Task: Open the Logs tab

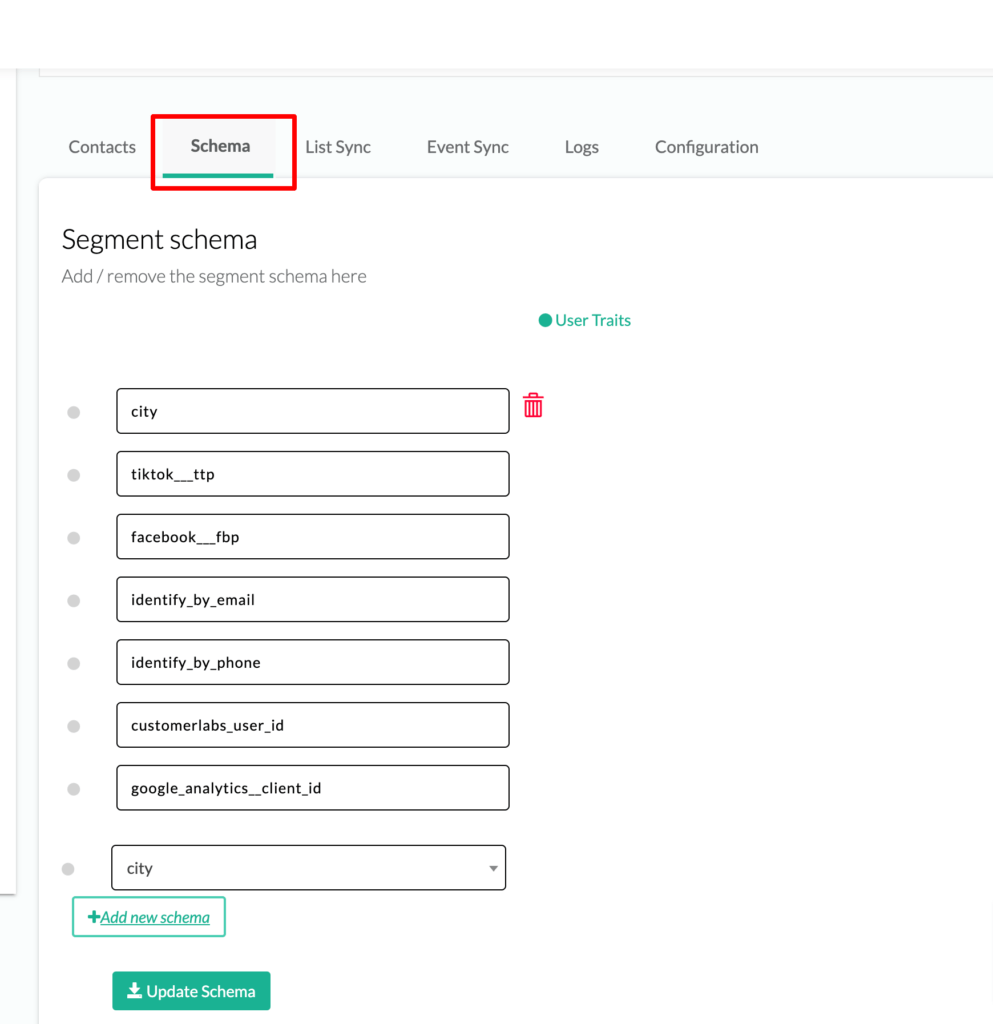Action: pyautogui.click(x=581, y=147)
